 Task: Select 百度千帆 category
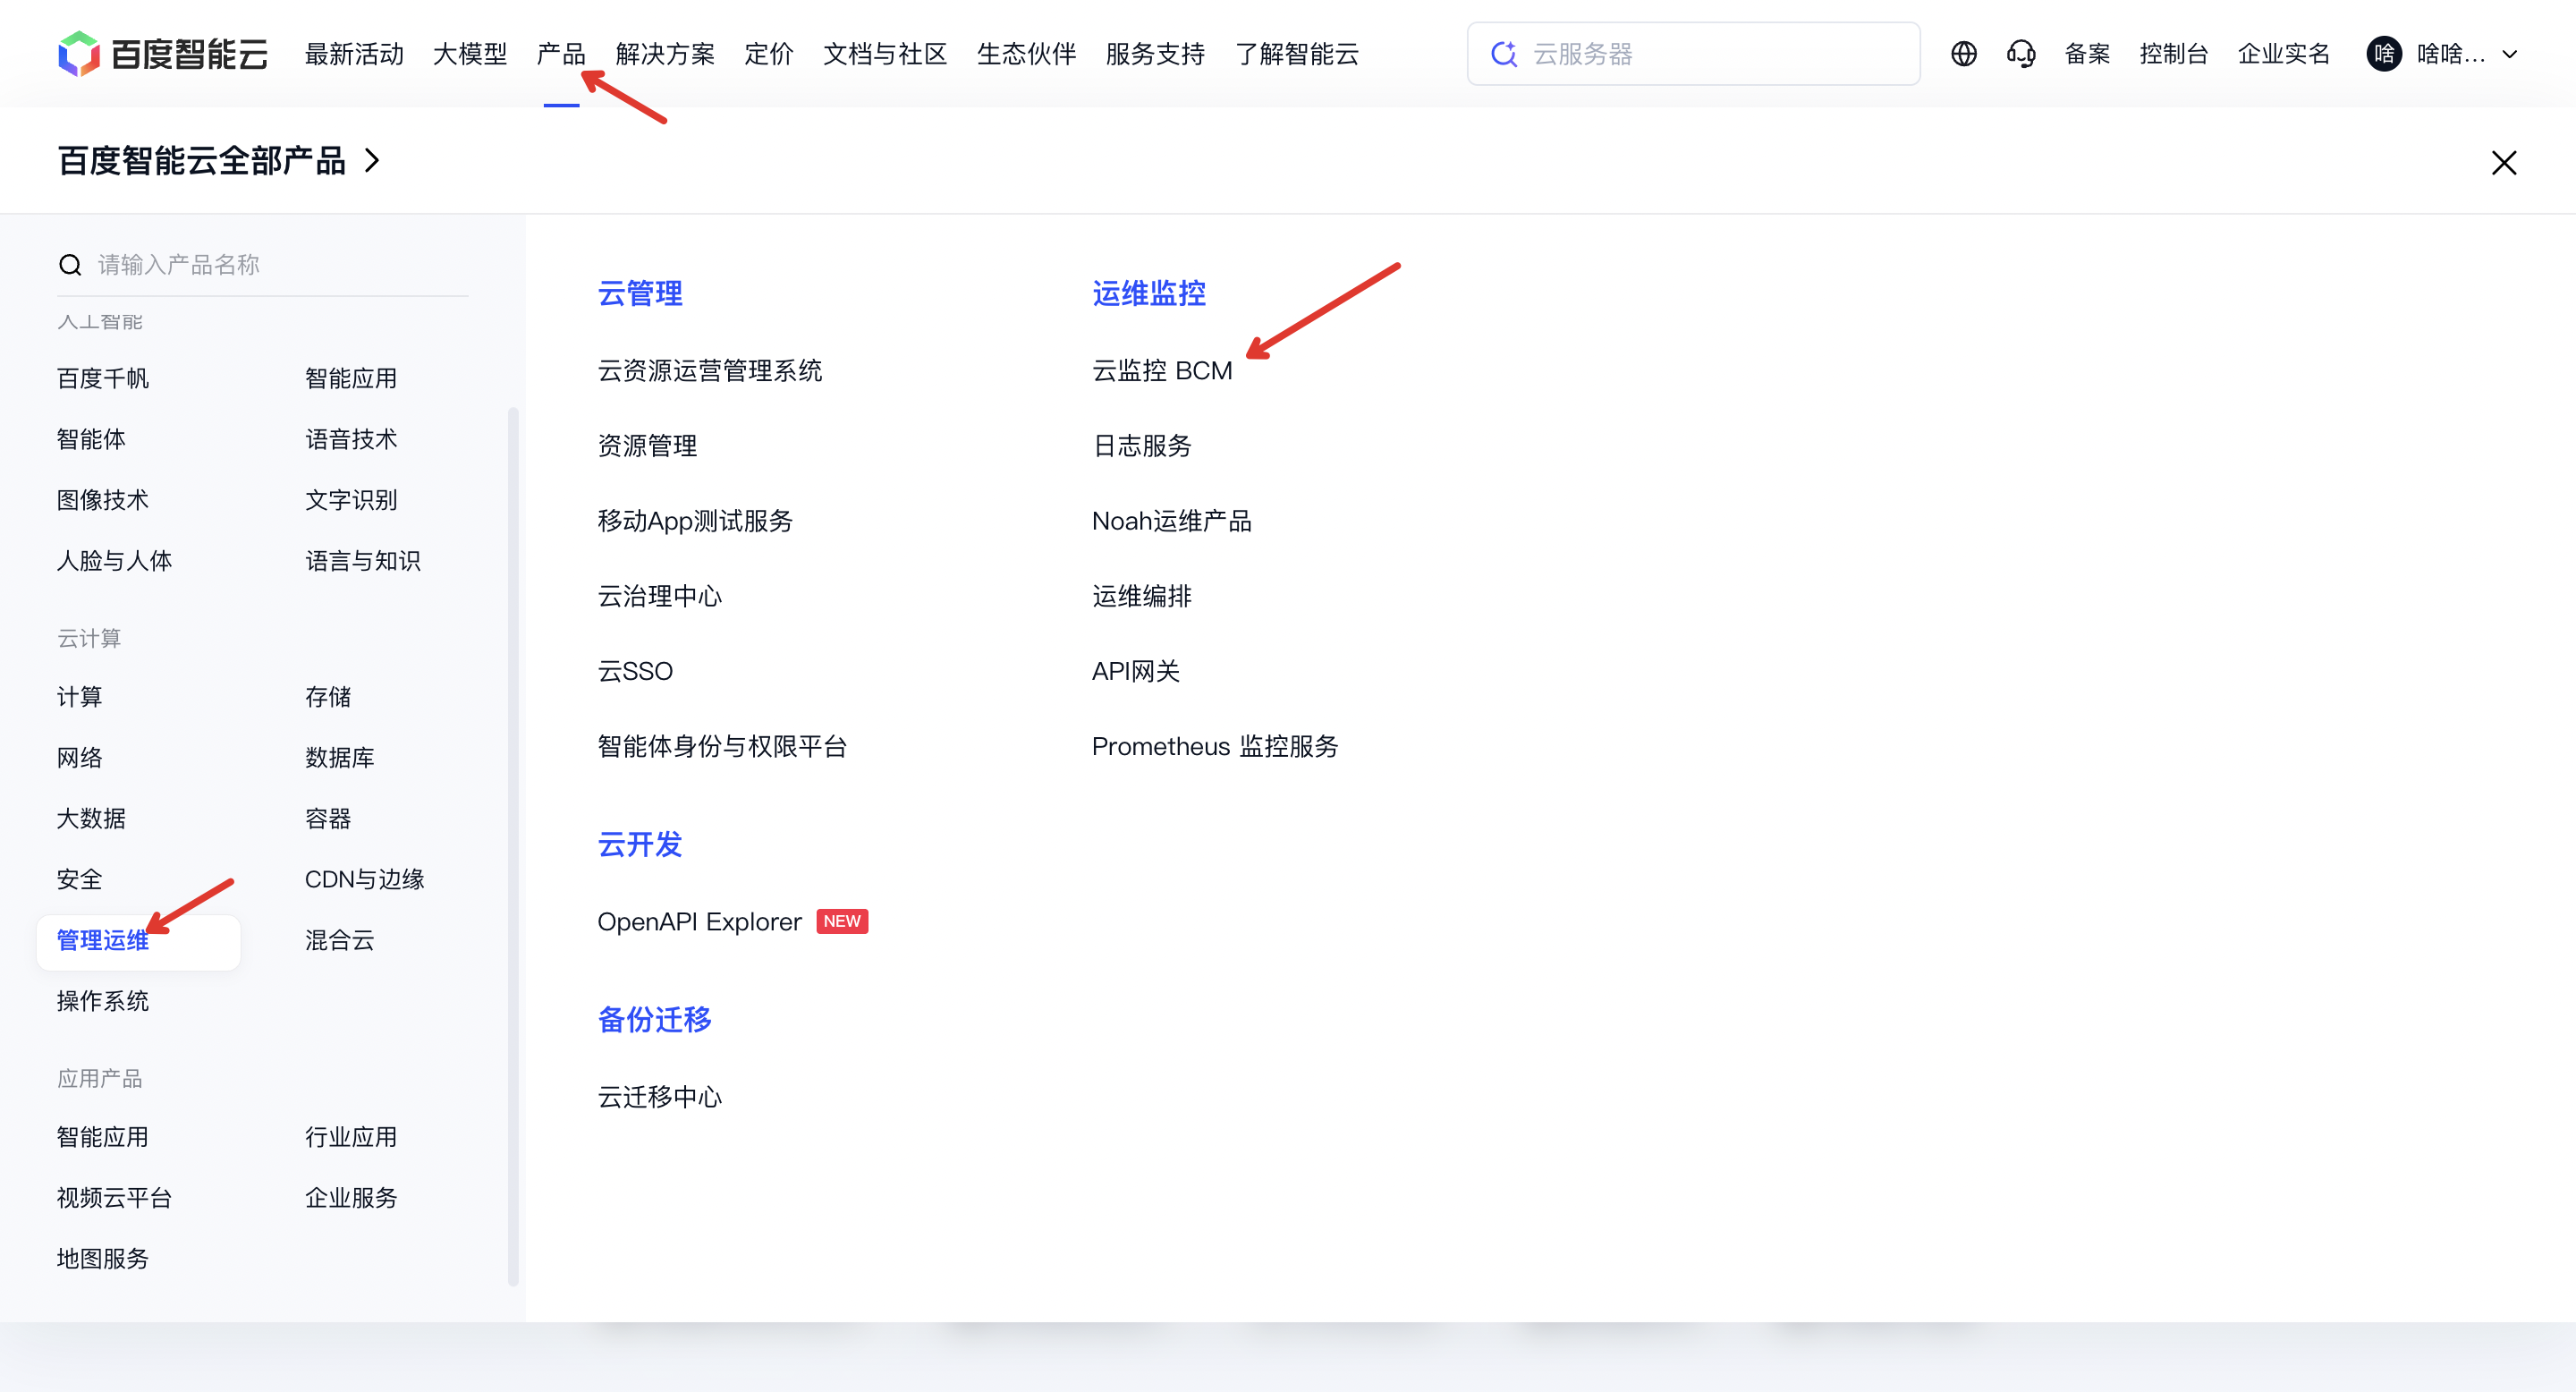click(103, 379)
